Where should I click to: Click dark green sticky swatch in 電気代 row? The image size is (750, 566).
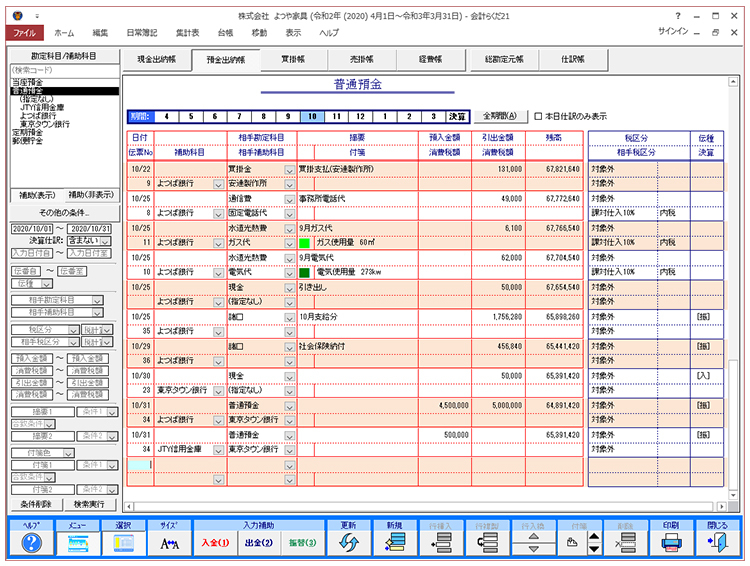(304, 273)
